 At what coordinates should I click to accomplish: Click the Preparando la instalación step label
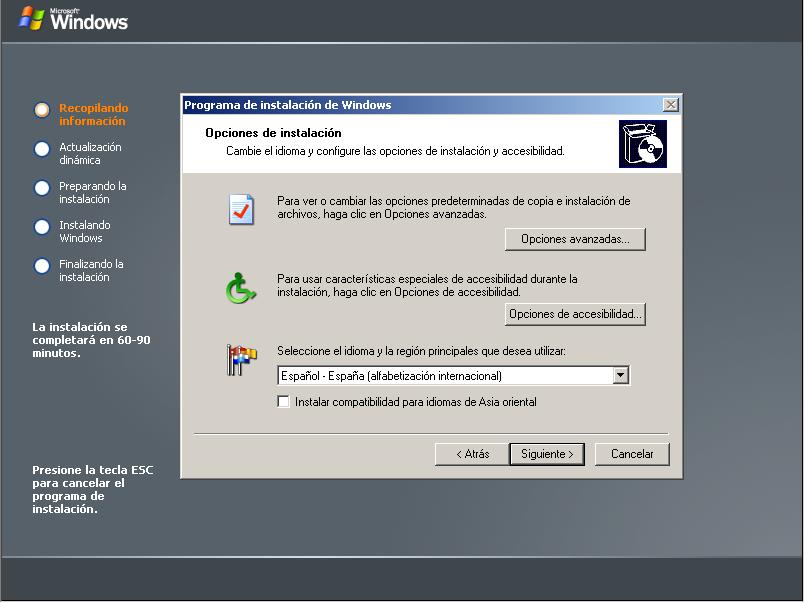click(93, 192)
